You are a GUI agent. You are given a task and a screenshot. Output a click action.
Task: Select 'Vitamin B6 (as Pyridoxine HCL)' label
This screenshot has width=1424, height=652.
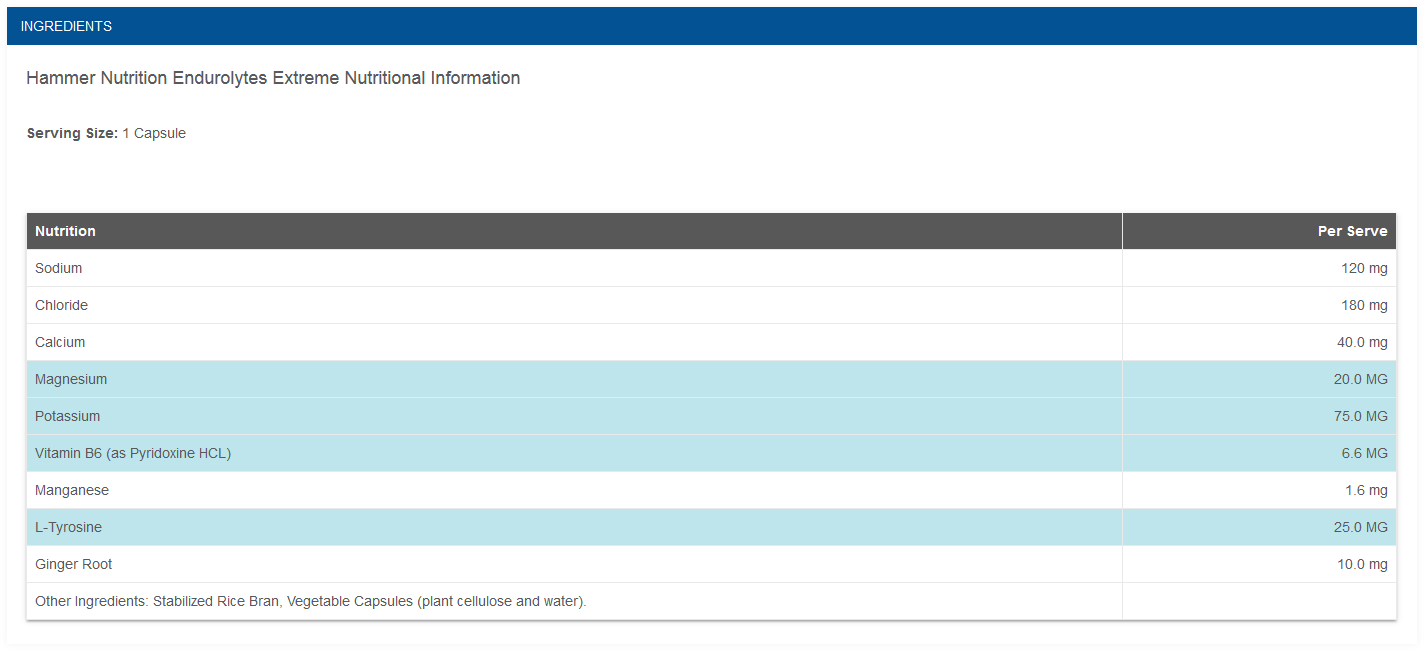(x=133, y=453)
